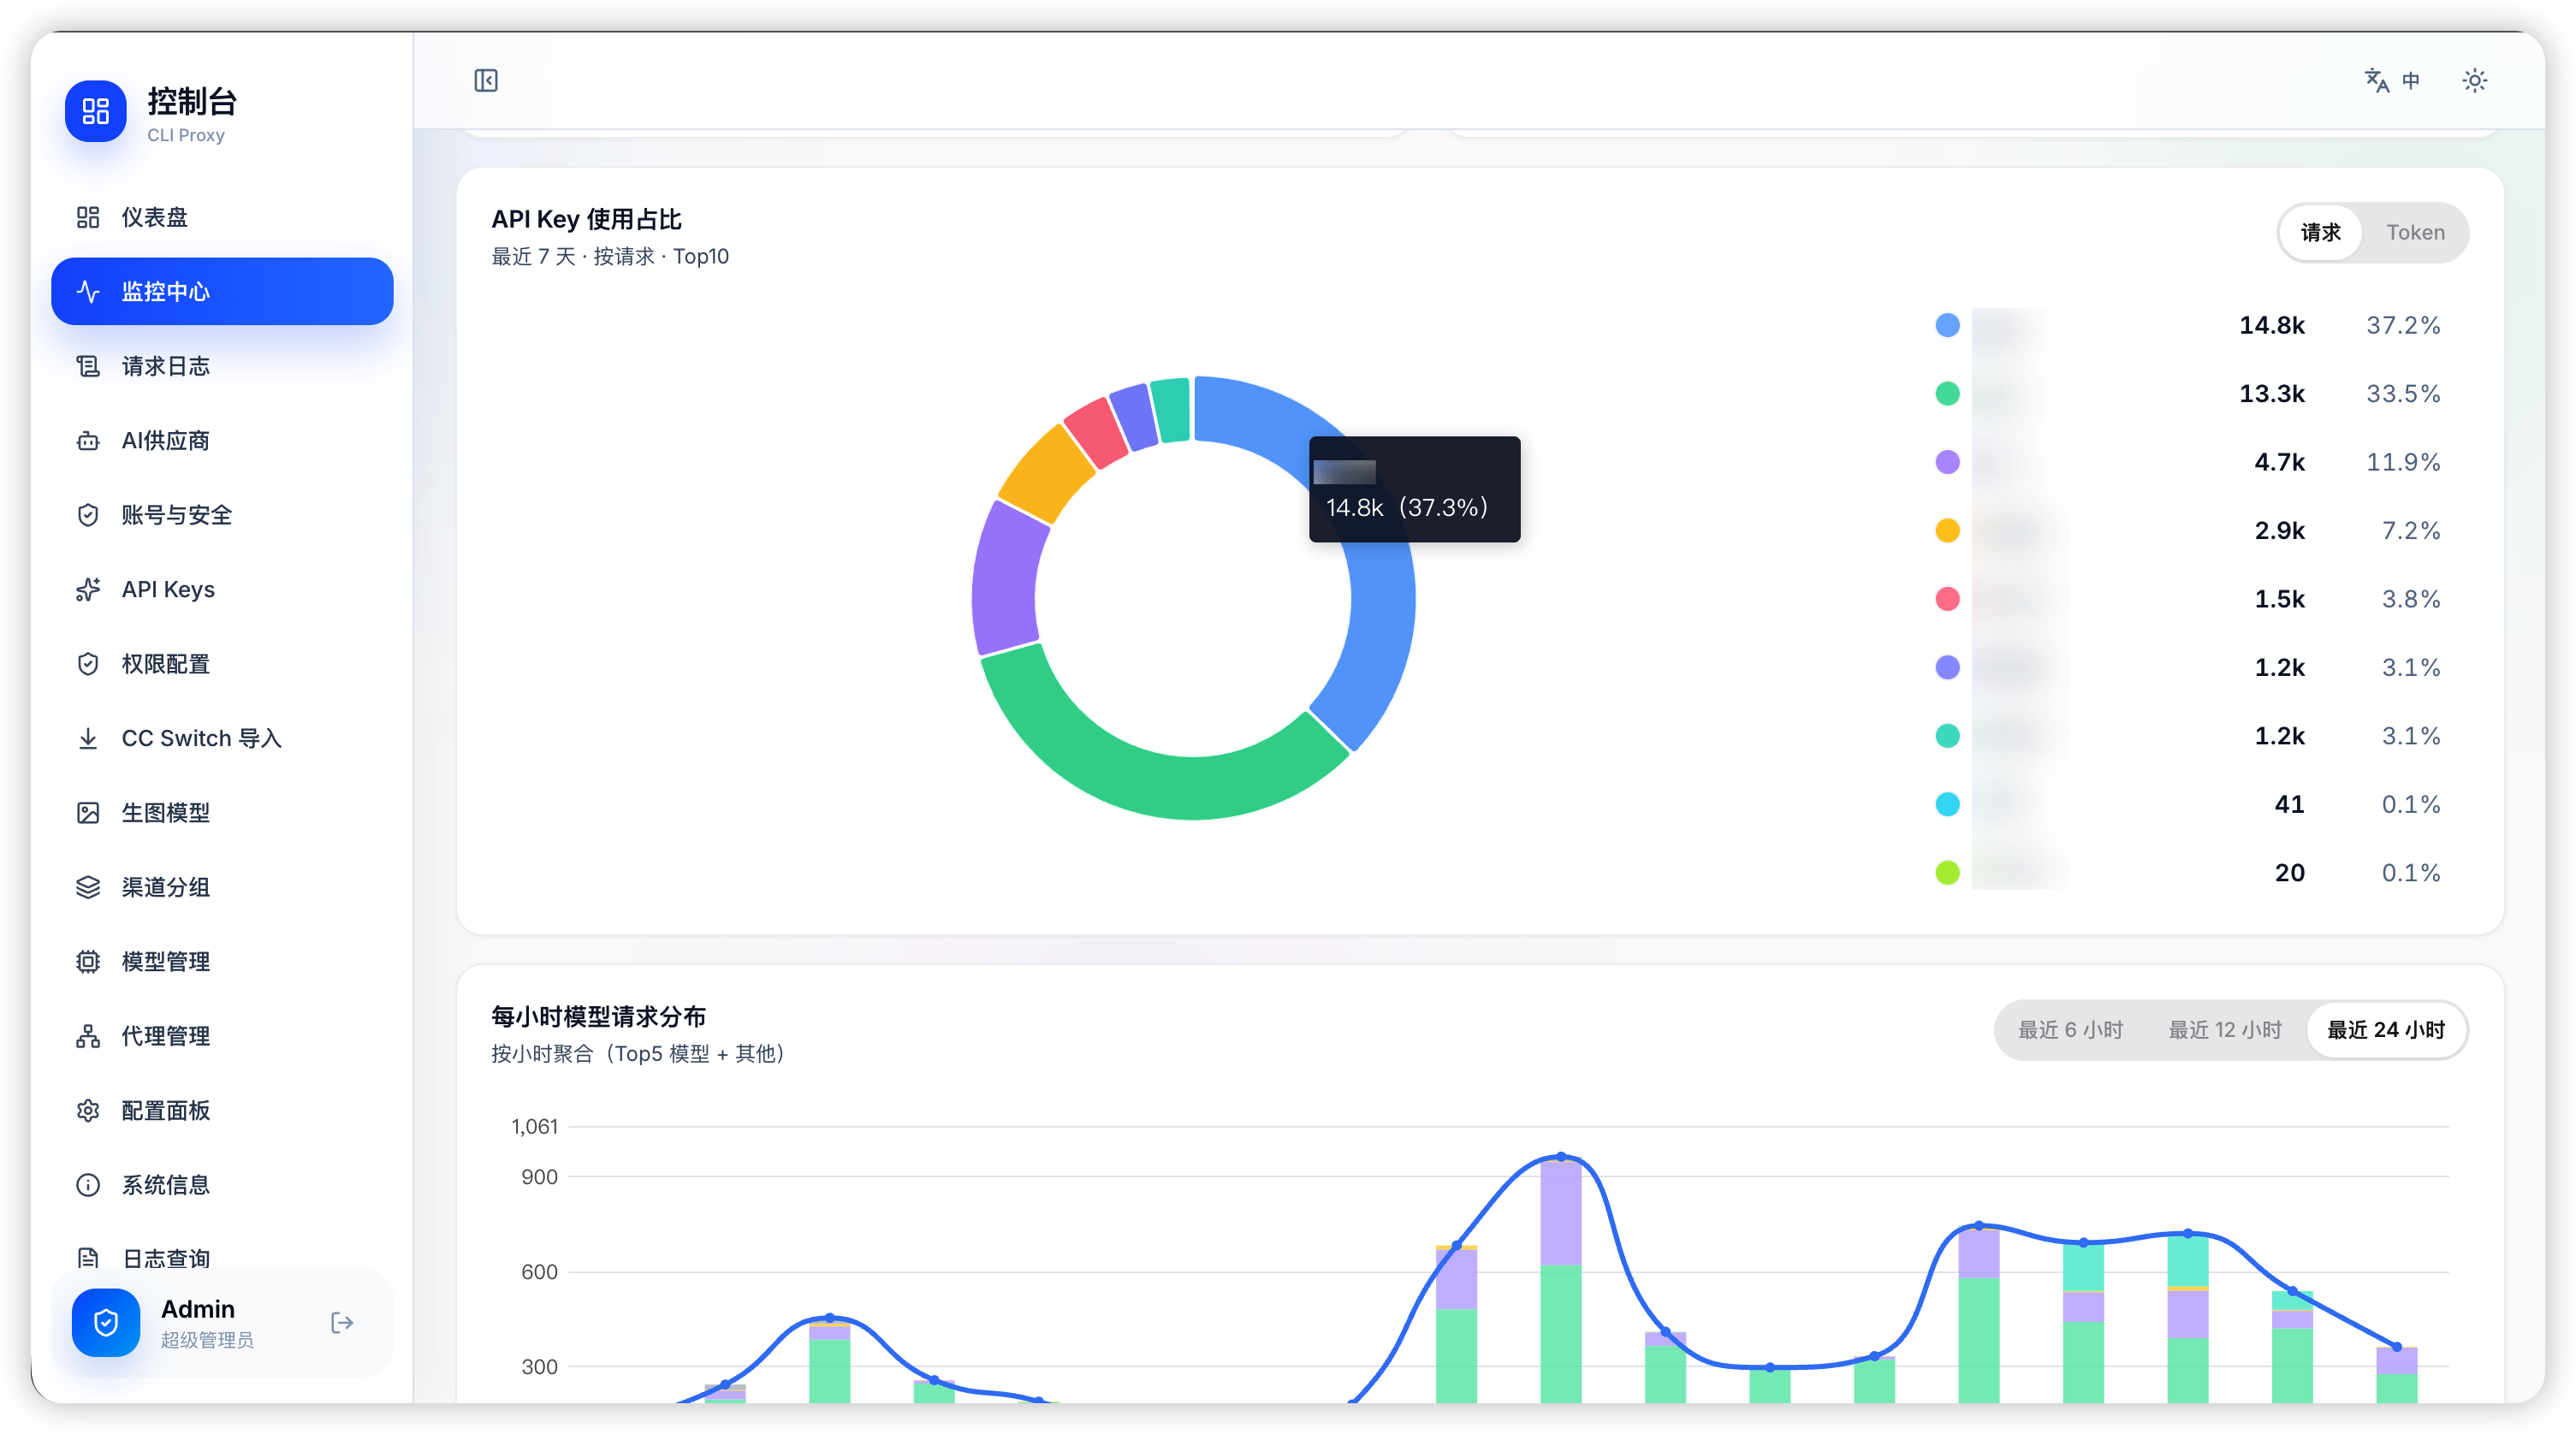The image size is (2576, 1434).
Task: Click the 监控中心 activity pulse icon
Action: (x=88, y=291)
